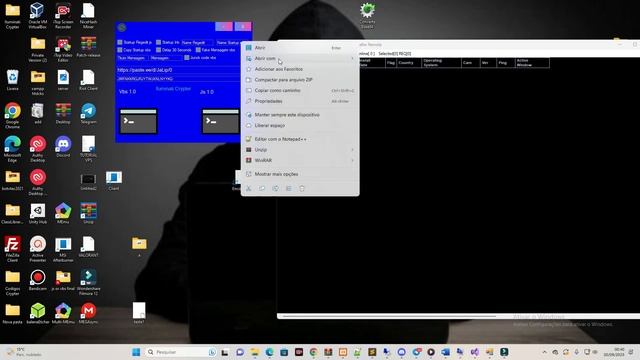Open Propriedades from the context menu
The width and height of the screenshot is (640, 360).
[x=300, y=101]
